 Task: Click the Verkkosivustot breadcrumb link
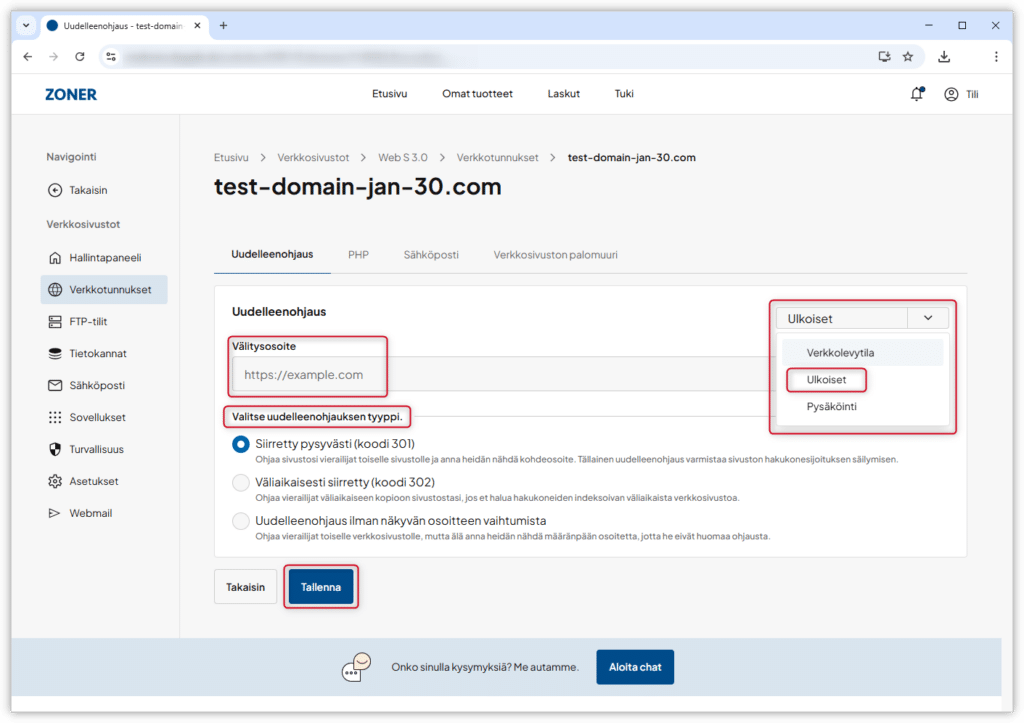point(313,158)
